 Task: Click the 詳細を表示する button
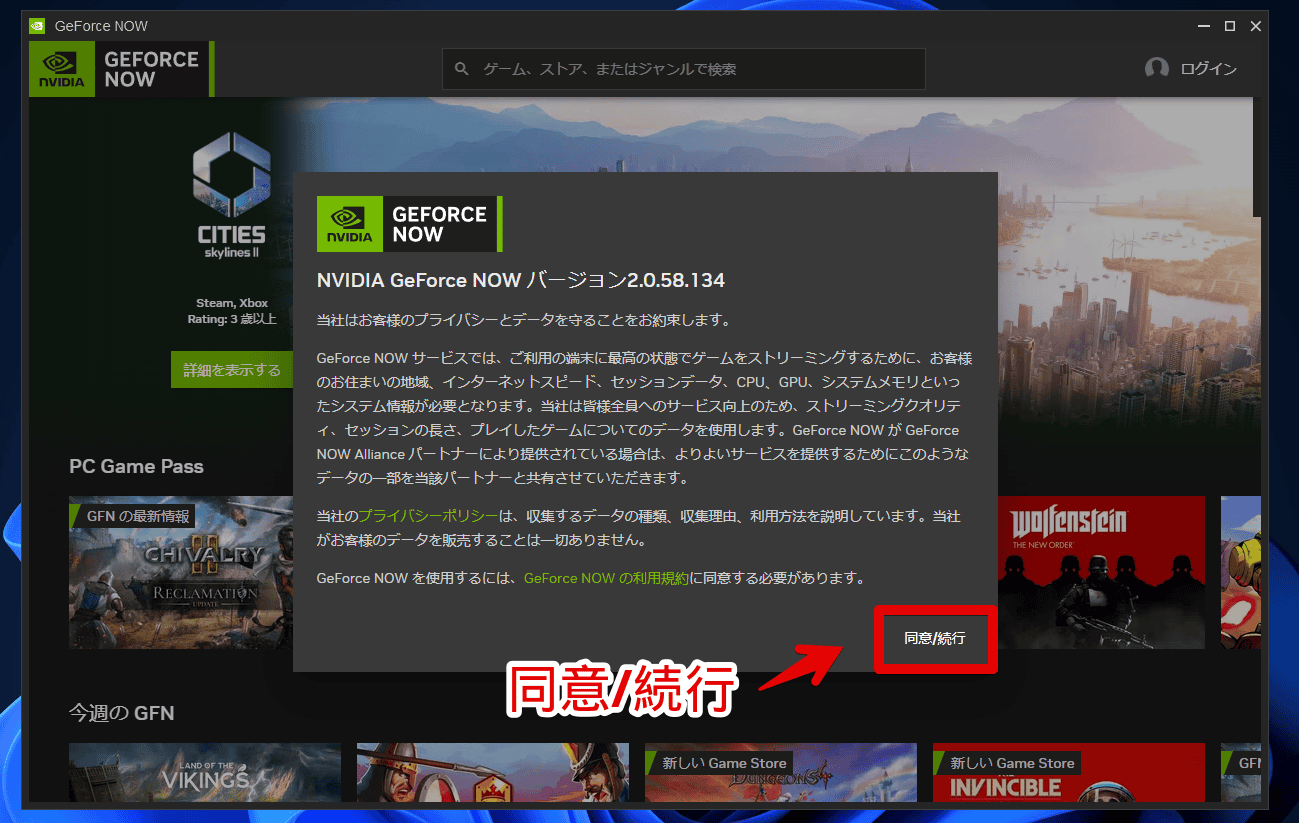pos(232,370)
